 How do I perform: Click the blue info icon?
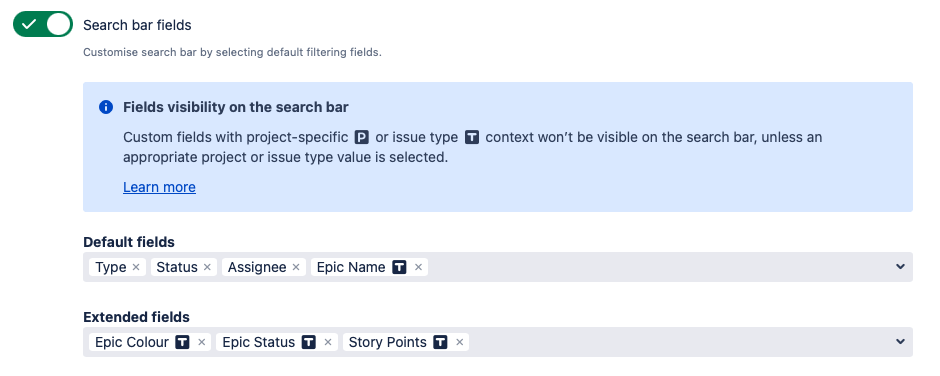point(106,107)
